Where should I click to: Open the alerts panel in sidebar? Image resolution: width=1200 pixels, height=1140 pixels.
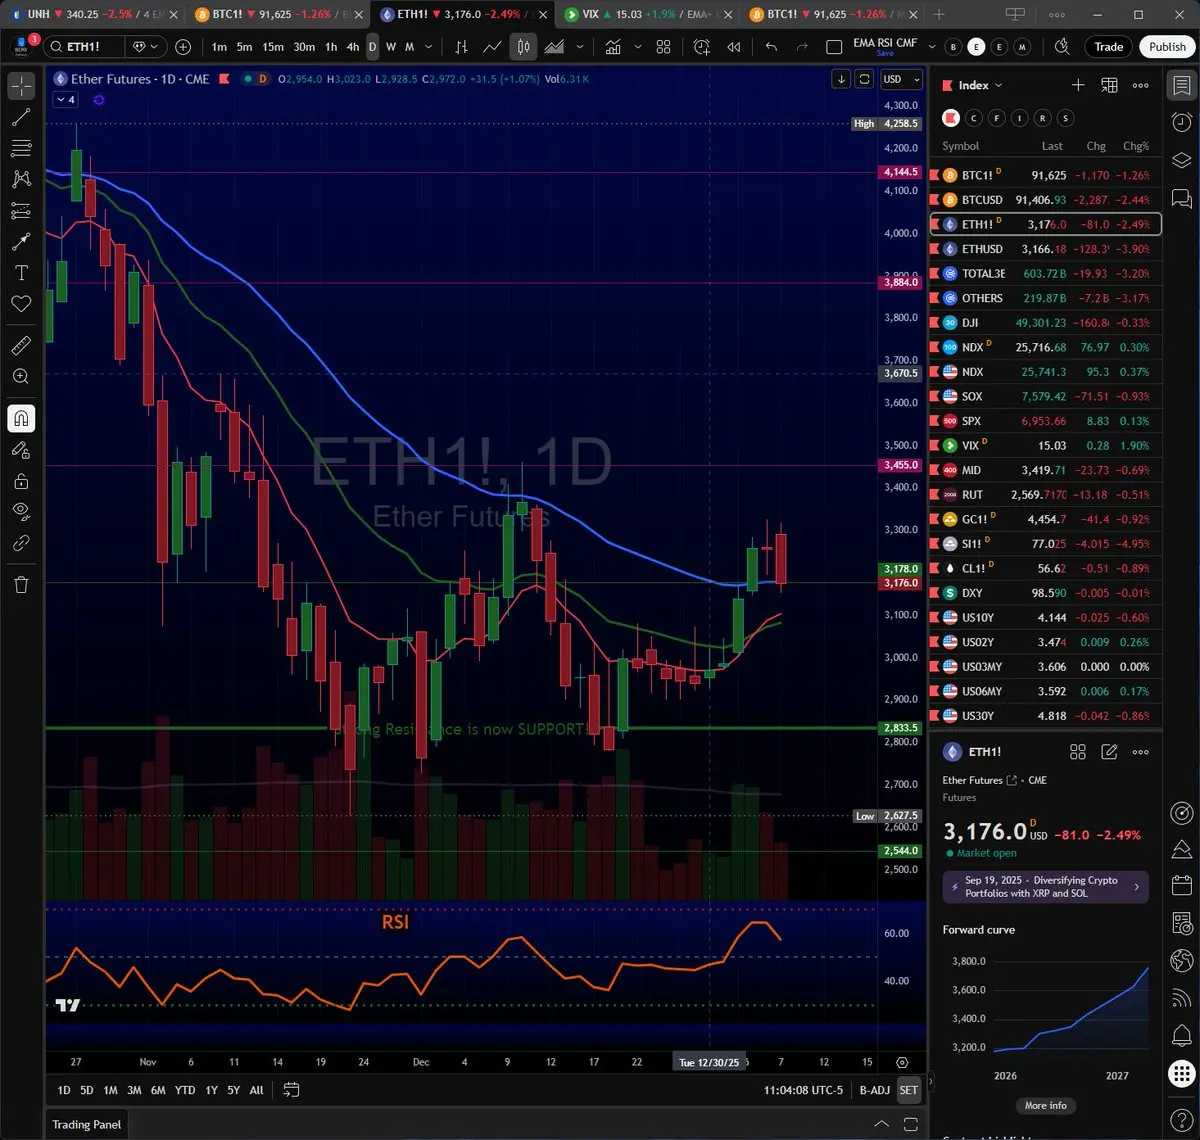pyautogui.click(x=1181, y=123)
